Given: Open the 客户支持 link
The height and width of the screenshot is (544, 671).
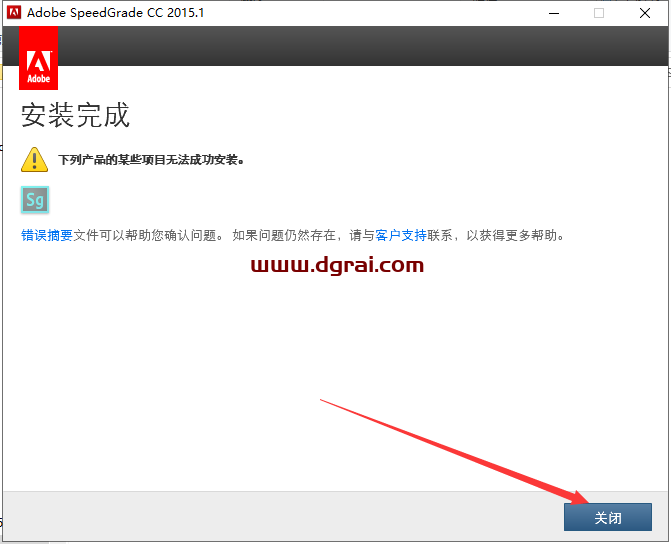Looking at the screenshot, I should pyautogui.click(x=401, y=235).
